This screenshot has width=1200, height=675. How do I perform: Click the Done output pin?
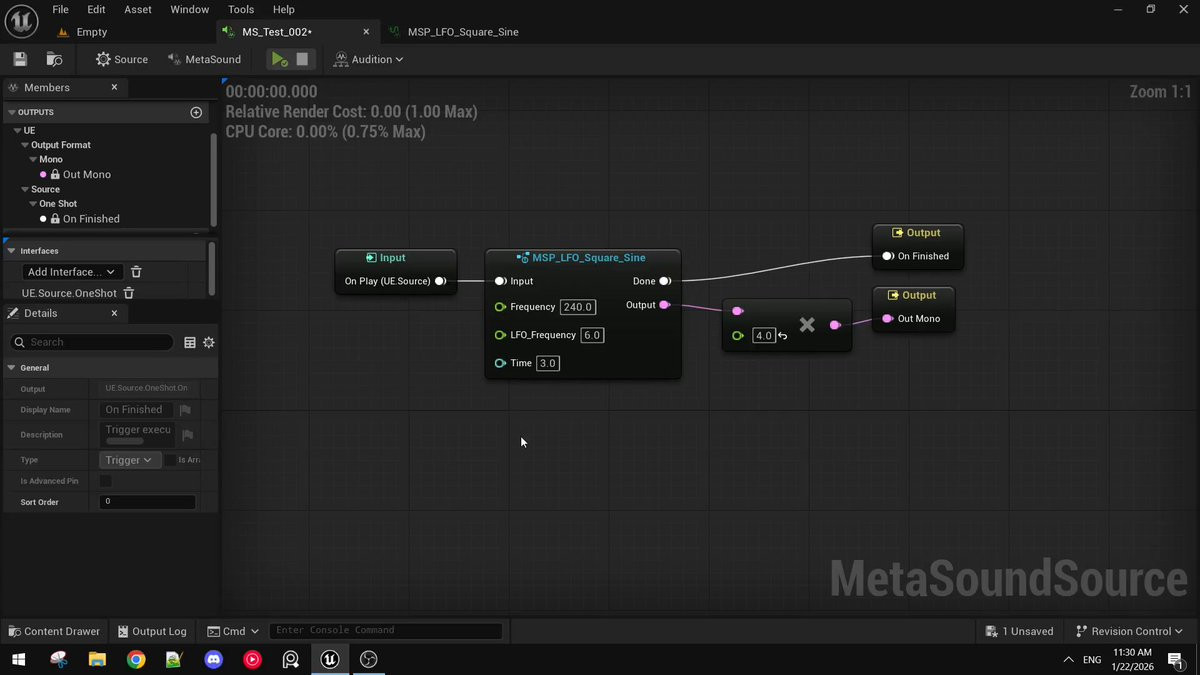(x=665, y=281)
